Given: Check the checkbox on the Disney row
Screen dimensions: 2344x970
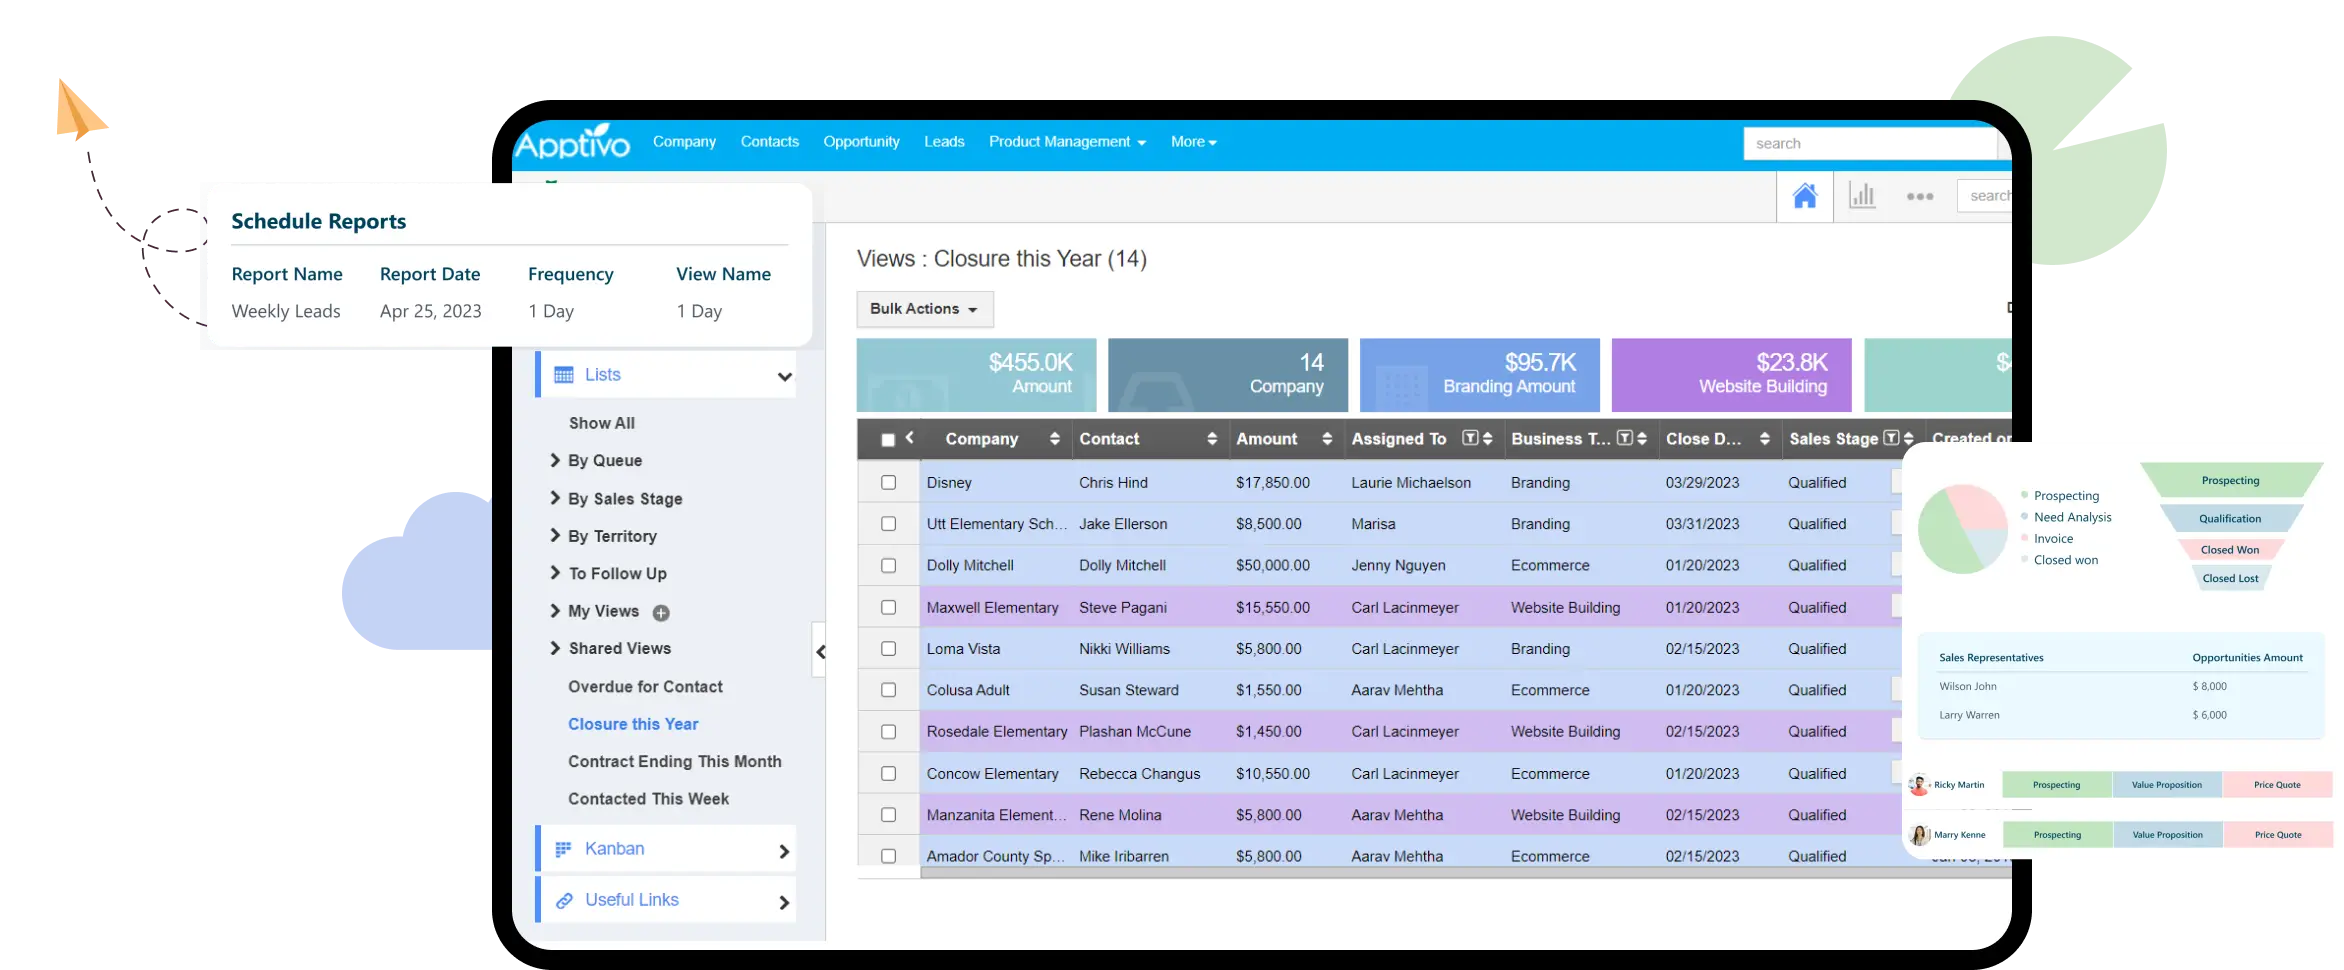Looking at the screenshot, I should [888, 482].
